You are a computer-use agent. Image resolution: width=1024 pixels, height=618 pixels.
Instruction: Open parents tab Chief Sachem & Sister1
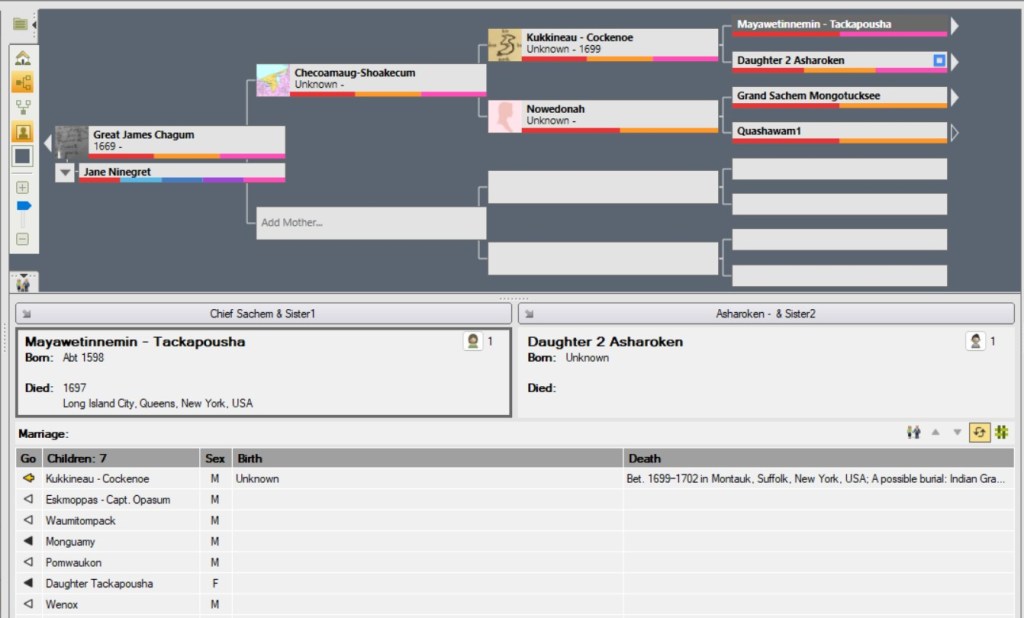point(263,313)
